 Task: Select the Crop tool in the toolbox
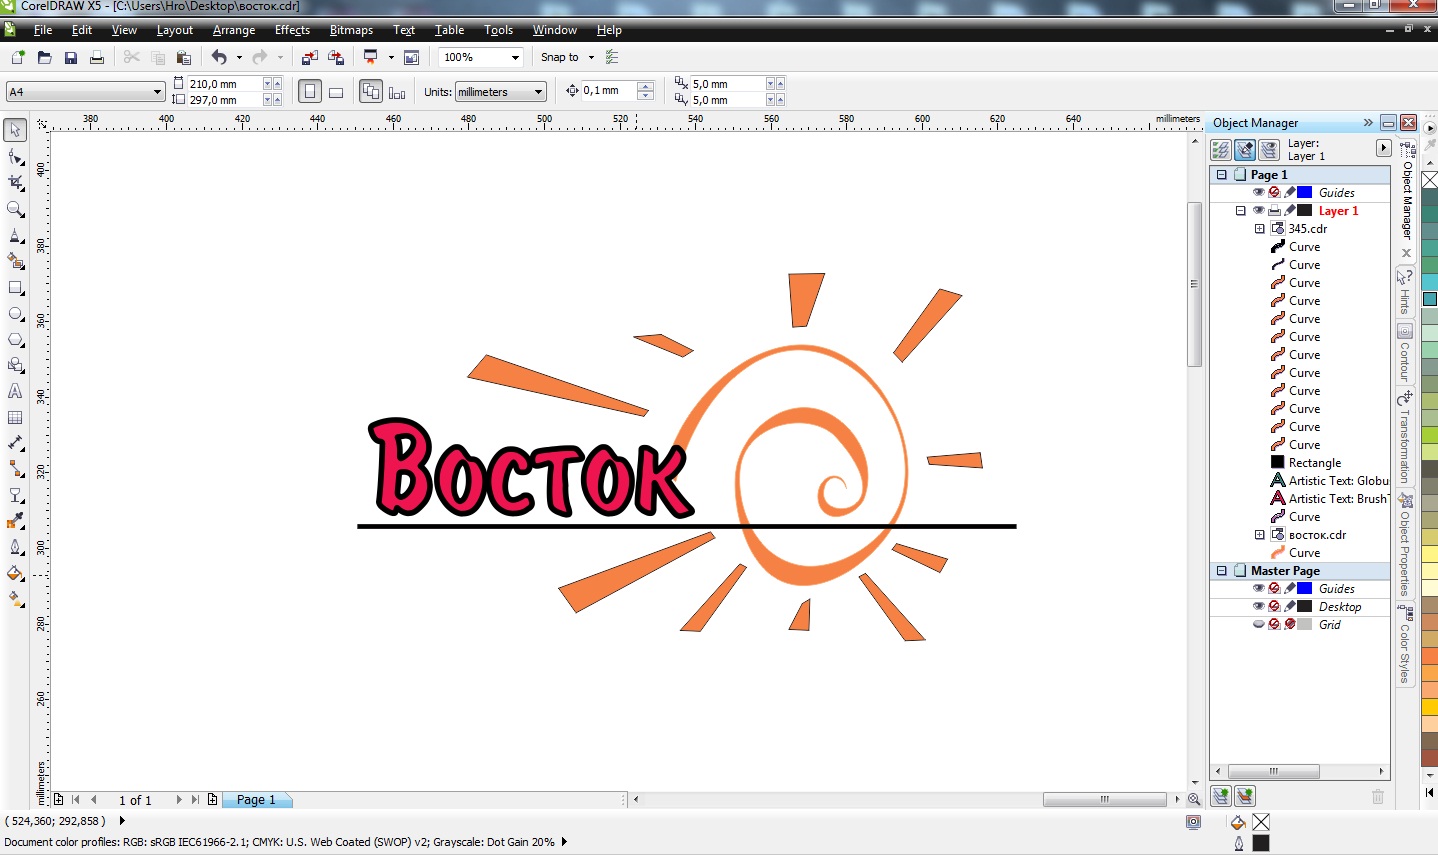pos(15,183)
